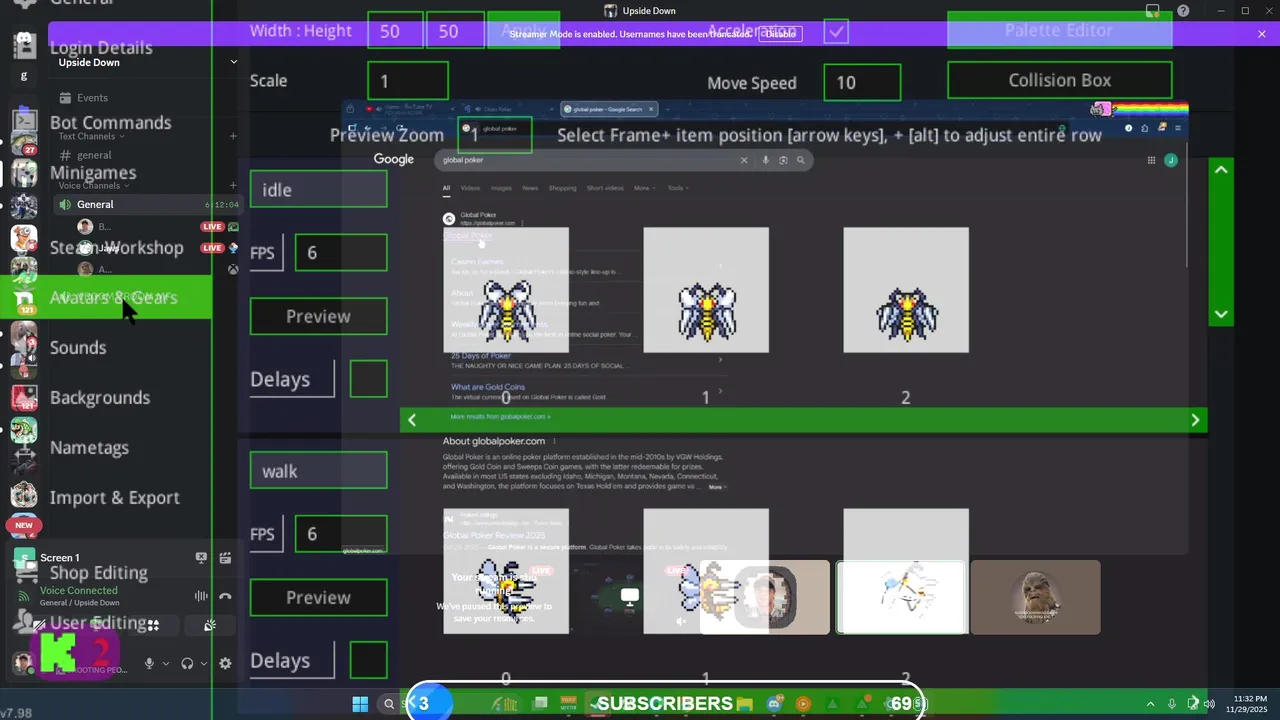Click Preview button for idle animation
1280x720 pixels.
tap(318, 316)
